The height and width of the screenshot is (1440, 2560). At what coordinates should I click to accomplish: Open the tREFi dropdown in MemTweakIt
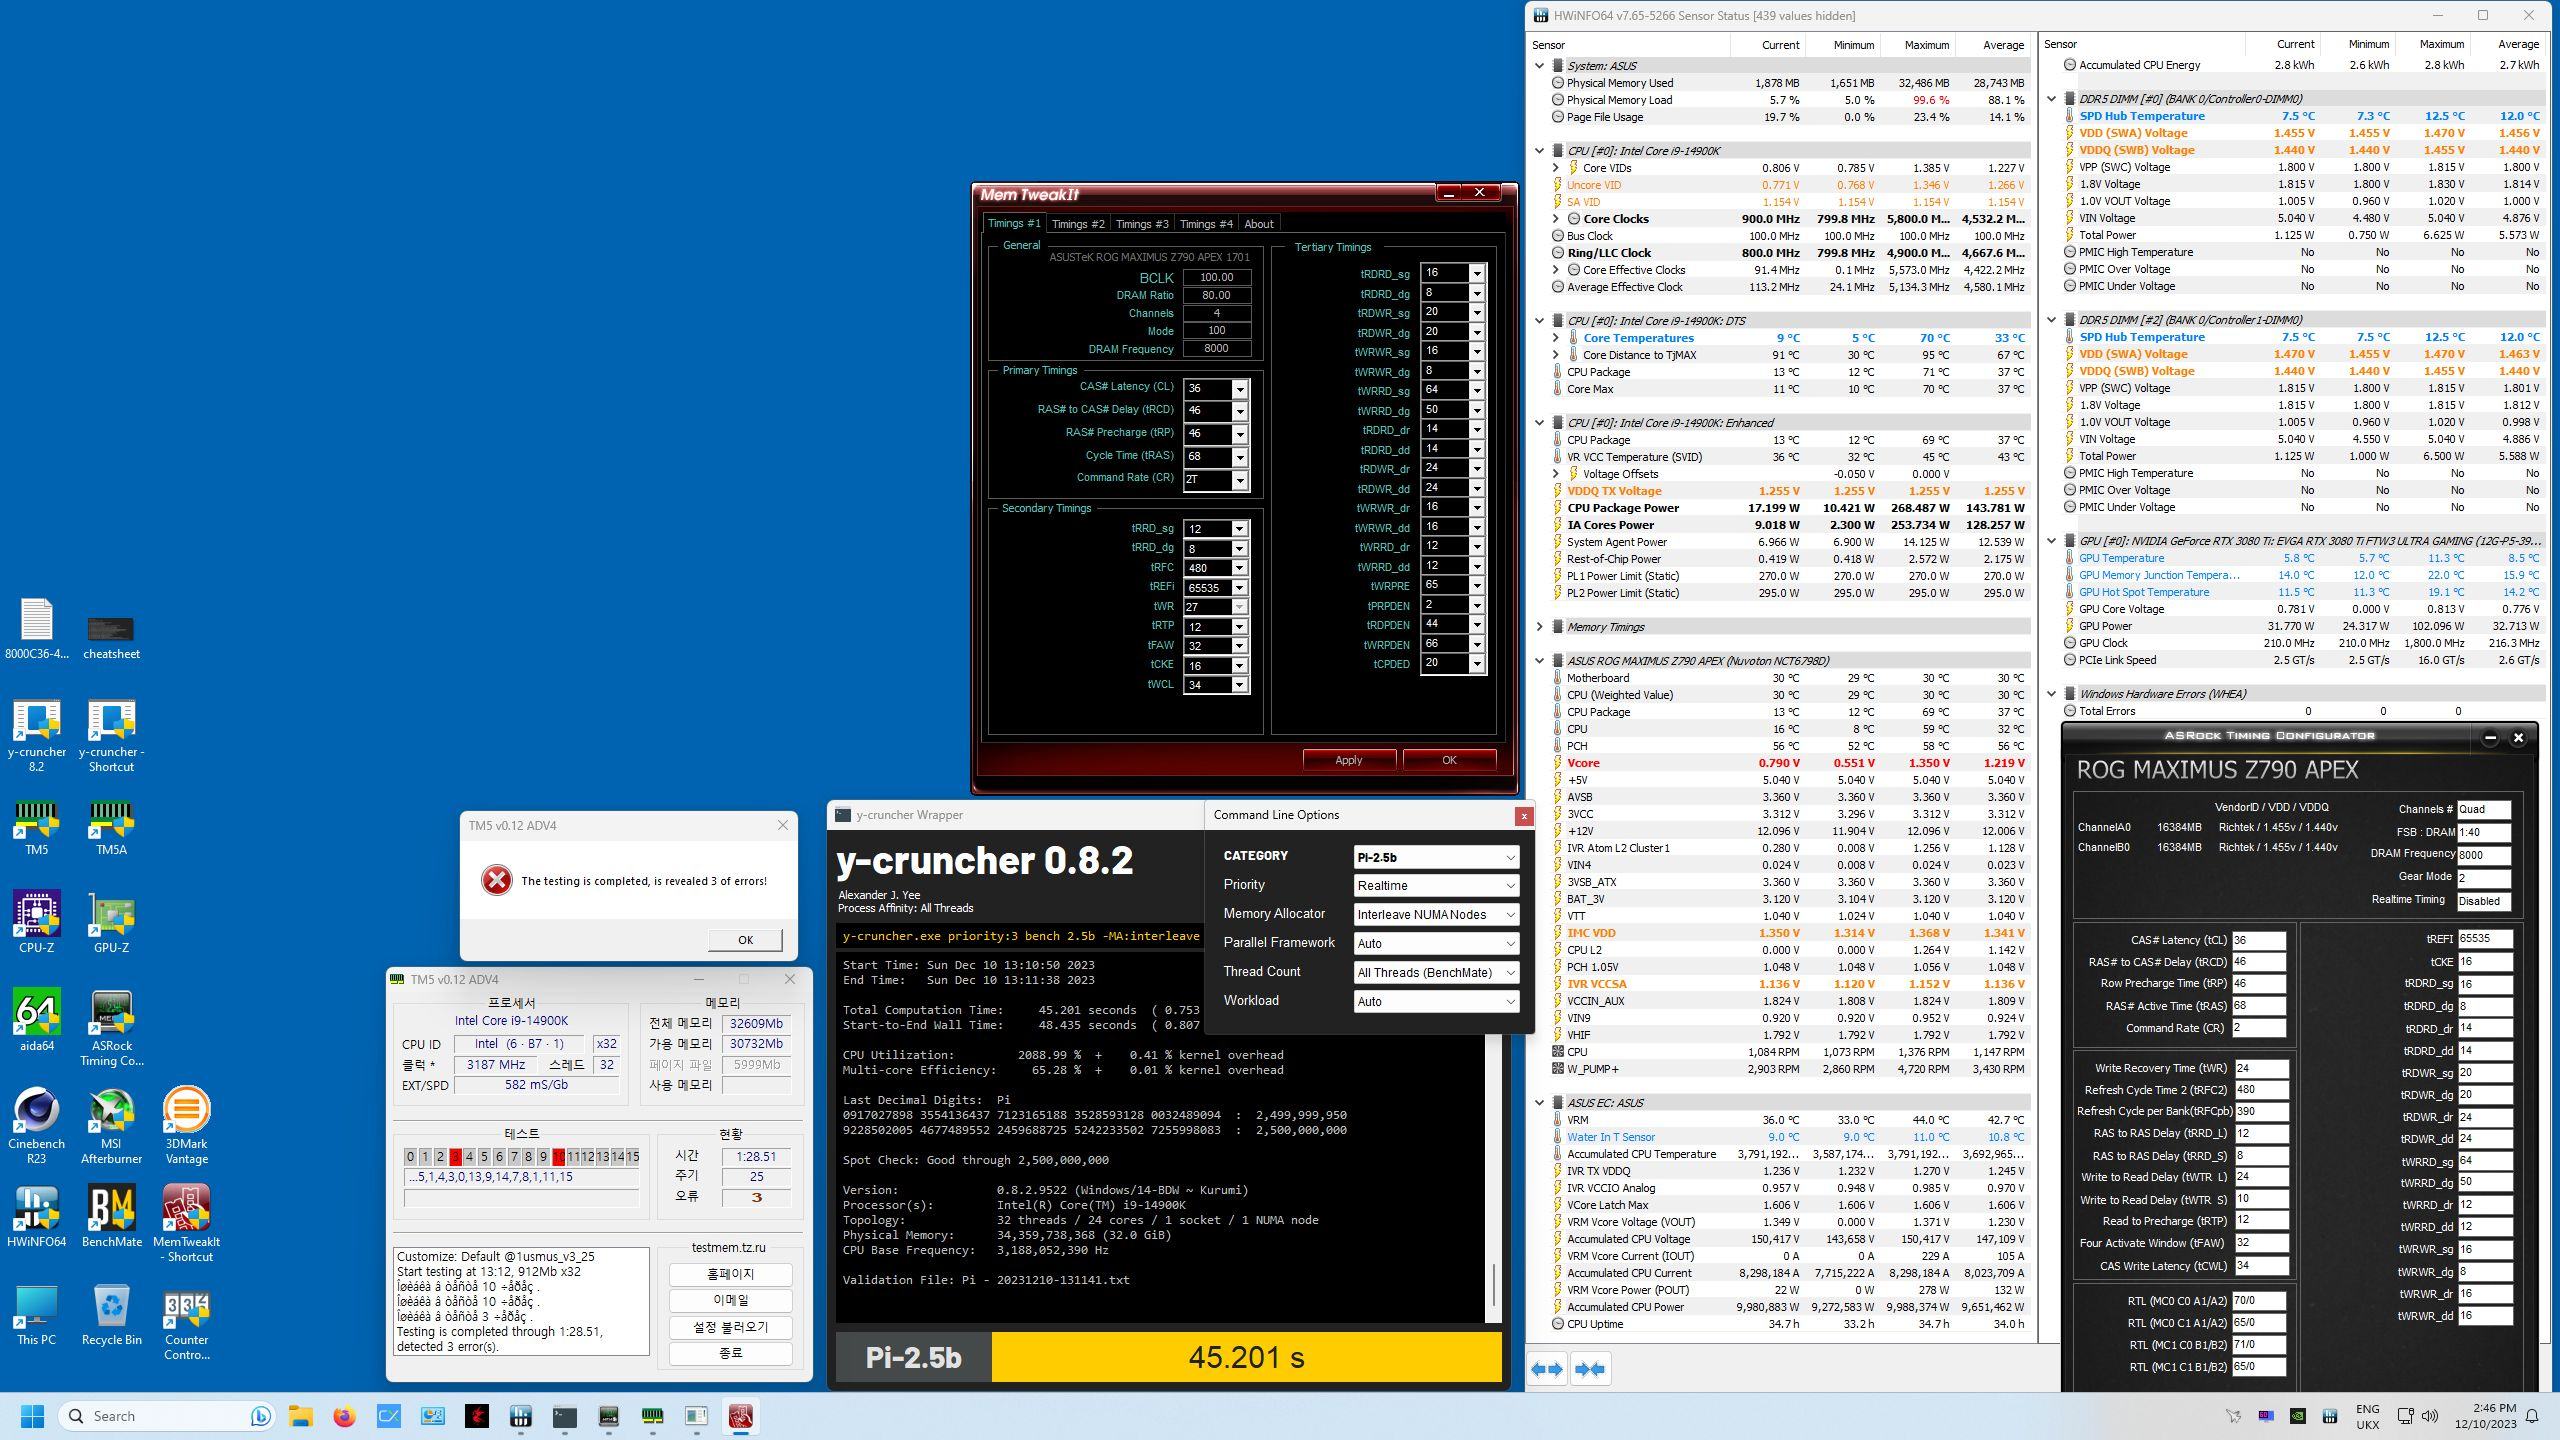[x=1240, y=588]
